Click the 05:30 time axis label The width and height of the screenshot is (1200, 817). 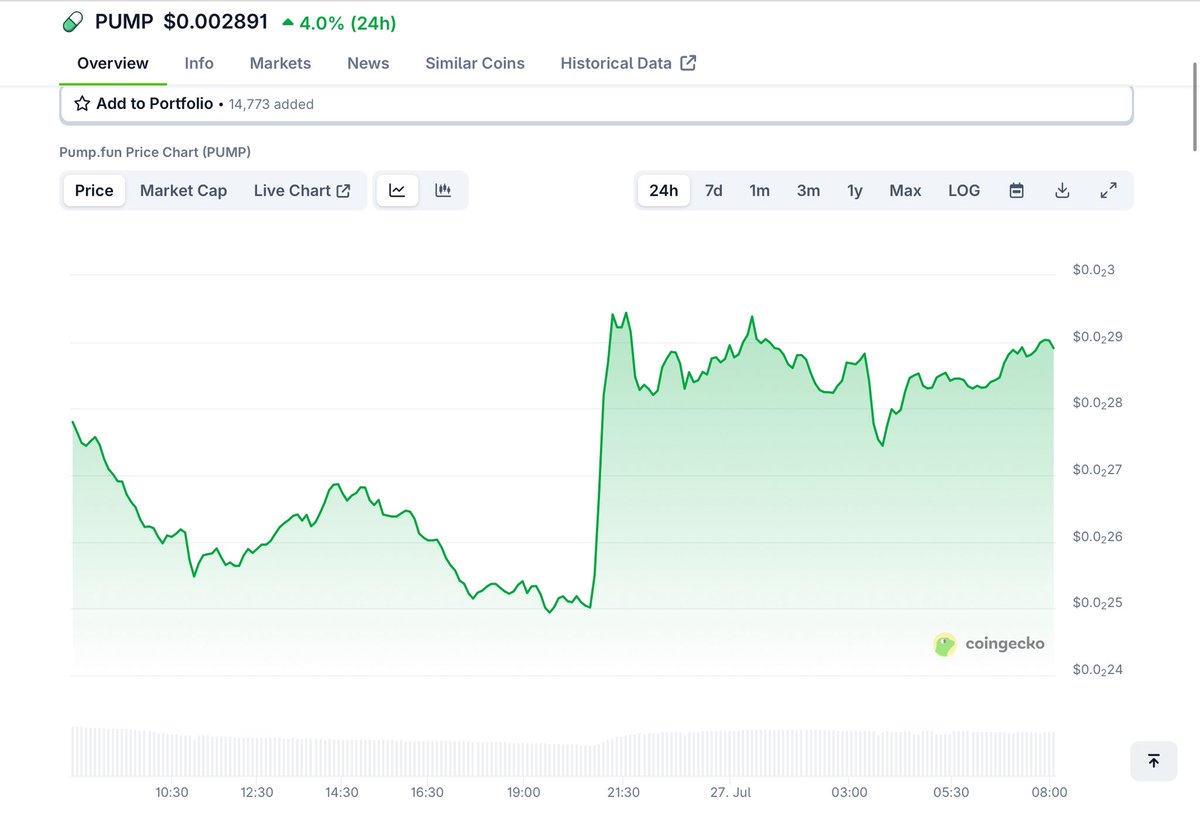point(951,792)
